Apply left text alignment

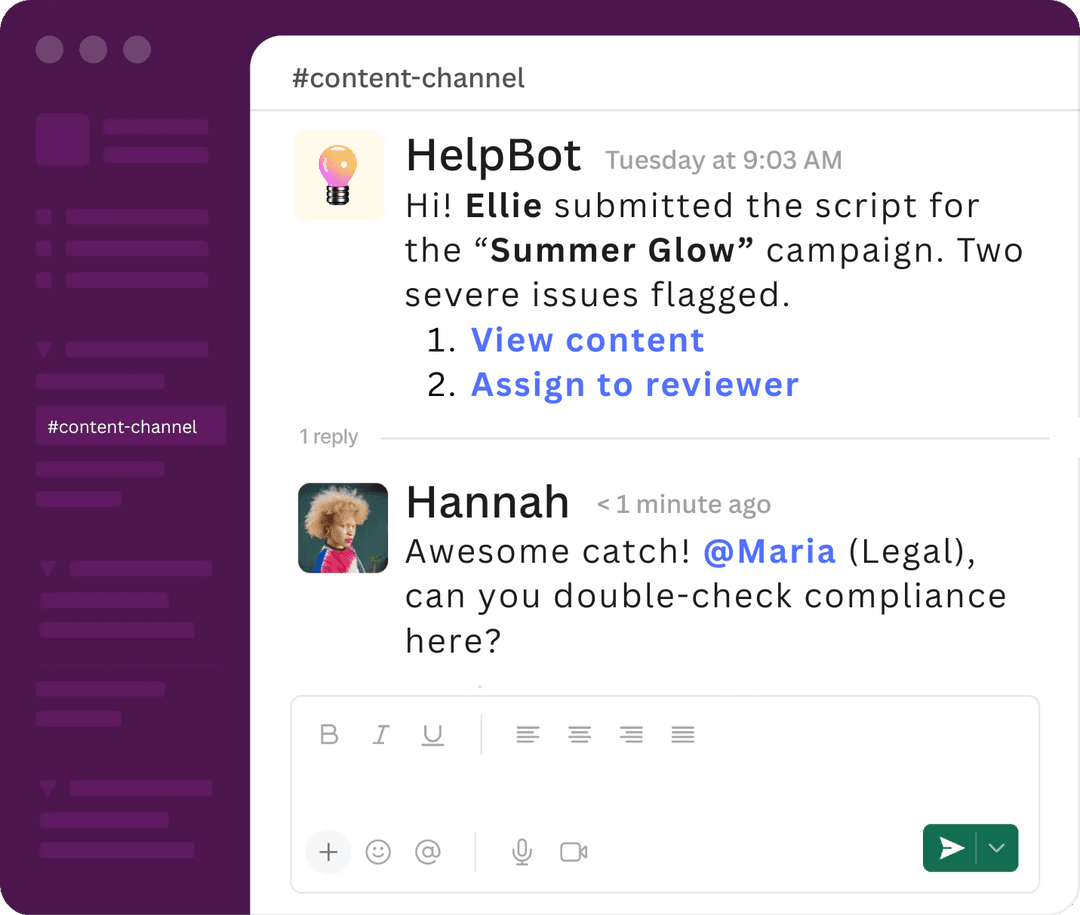click(x=528, y=735)
